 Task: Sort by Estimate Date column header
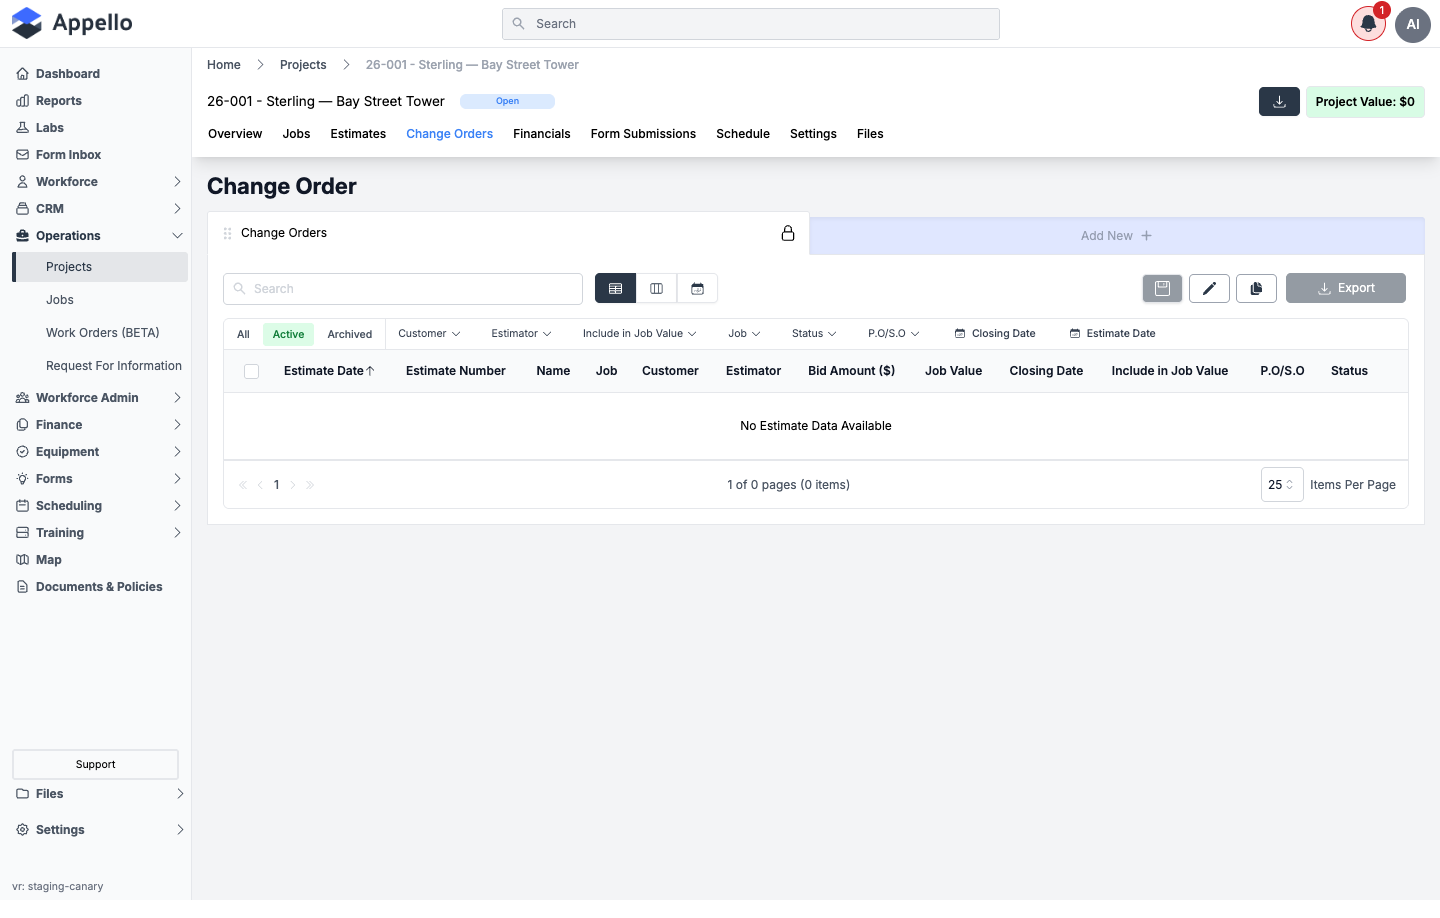tap(329, 371)
